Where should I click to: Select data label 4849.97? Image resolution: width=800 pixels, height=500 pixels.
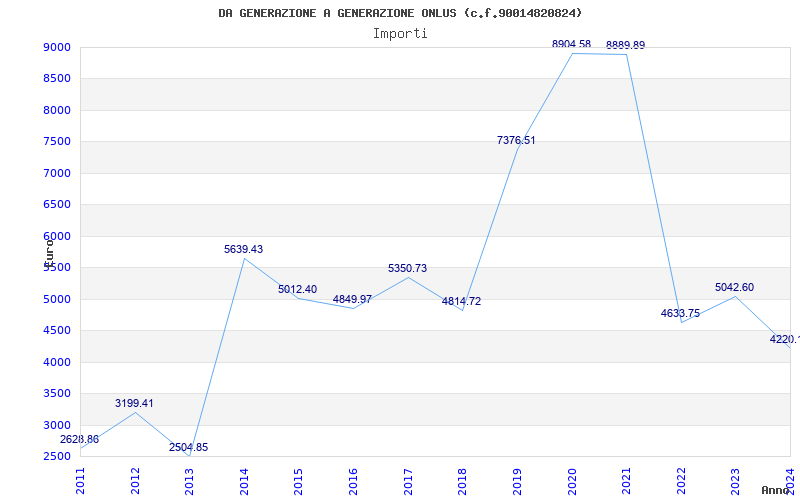pos(352,299)
